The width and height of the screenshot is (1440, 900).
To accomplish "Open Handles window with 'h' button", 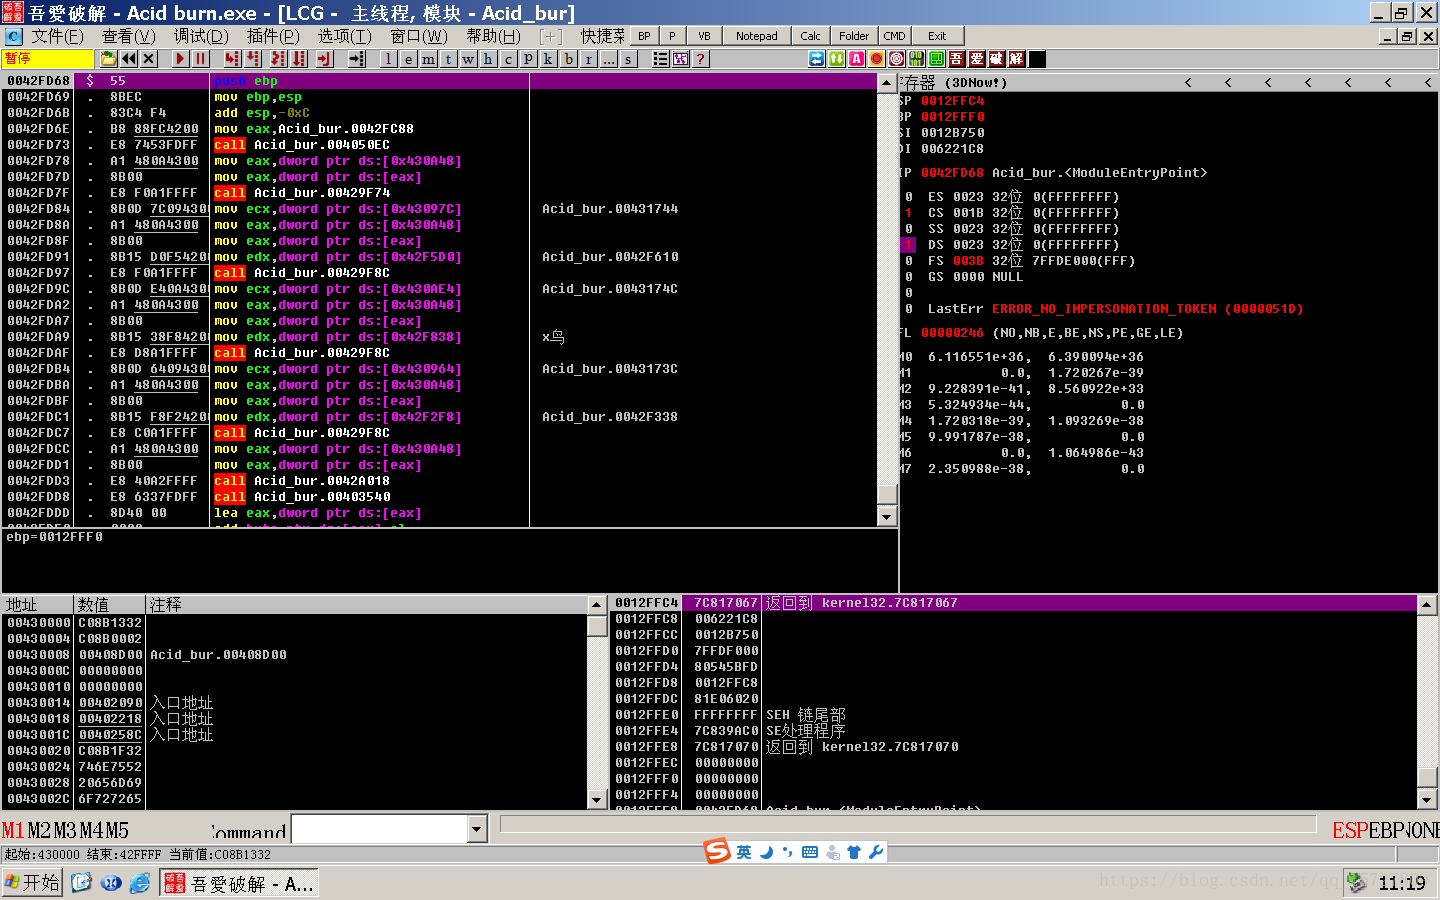I will click(x=488, y=59).
